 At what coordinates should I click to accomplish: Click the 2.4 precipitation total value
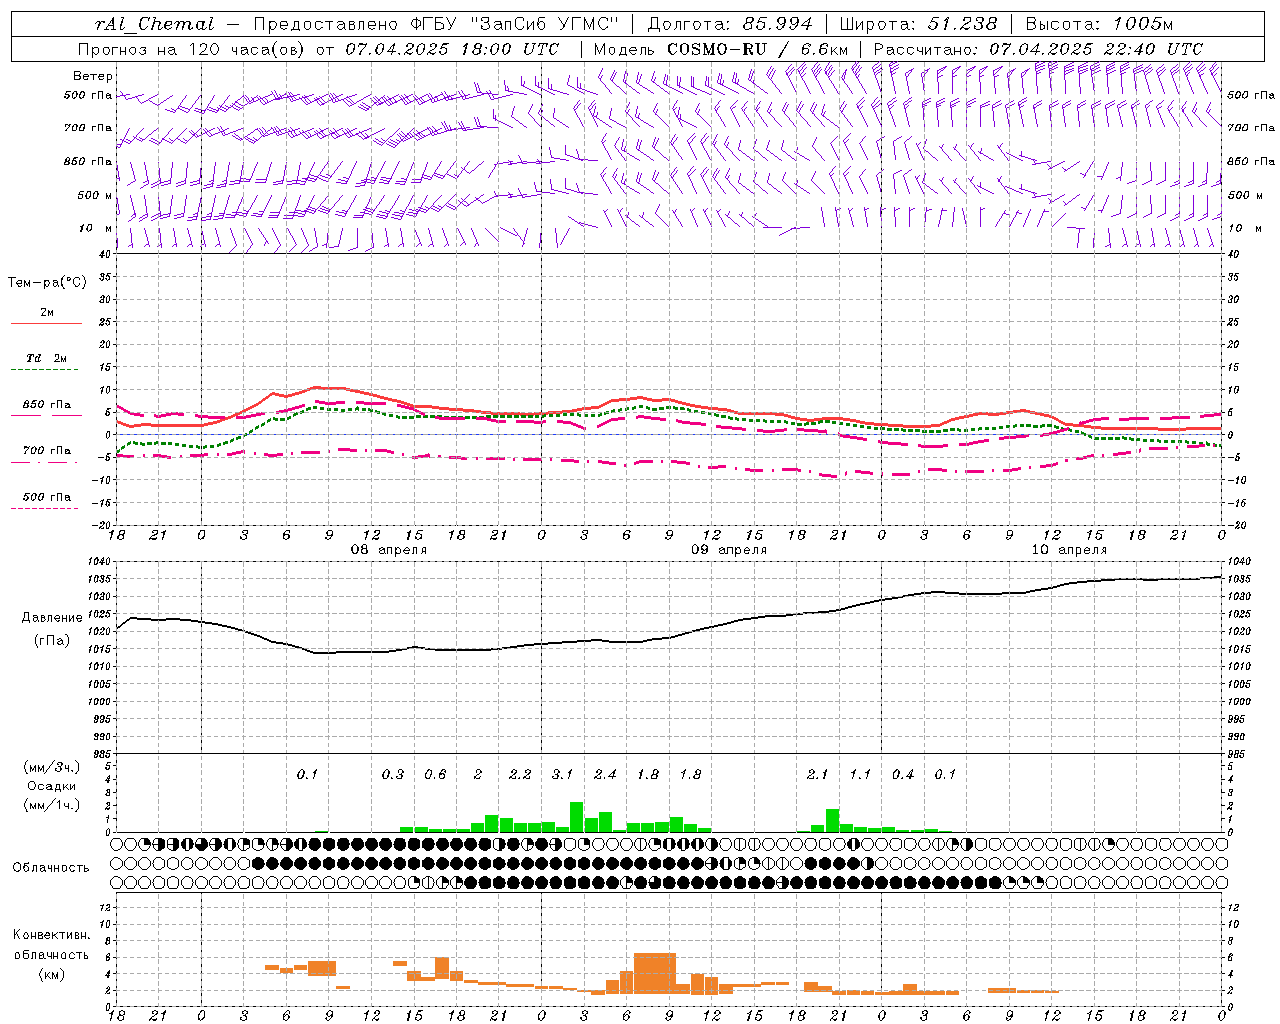click(x=605, y=774)
